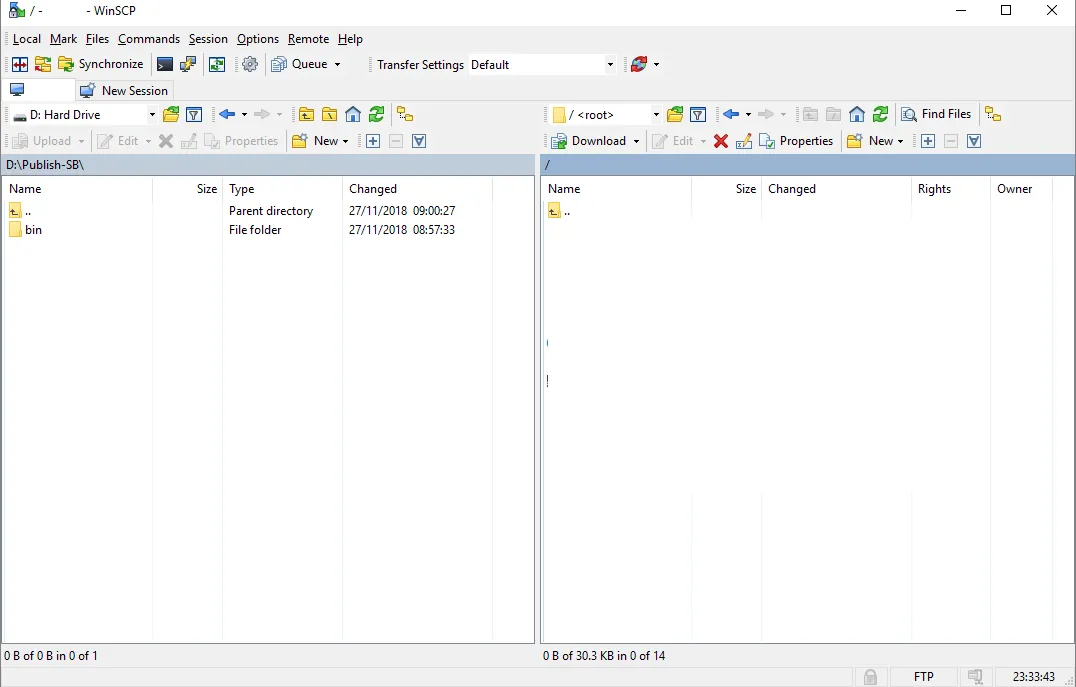
Task: Open session in PuTTY icon
Action: [187, 65]
